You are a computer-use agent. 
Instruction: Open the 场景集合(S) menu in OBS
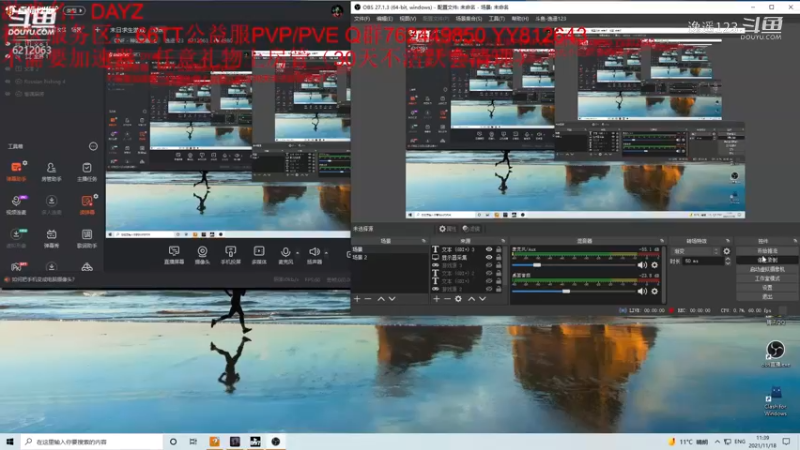468,19
